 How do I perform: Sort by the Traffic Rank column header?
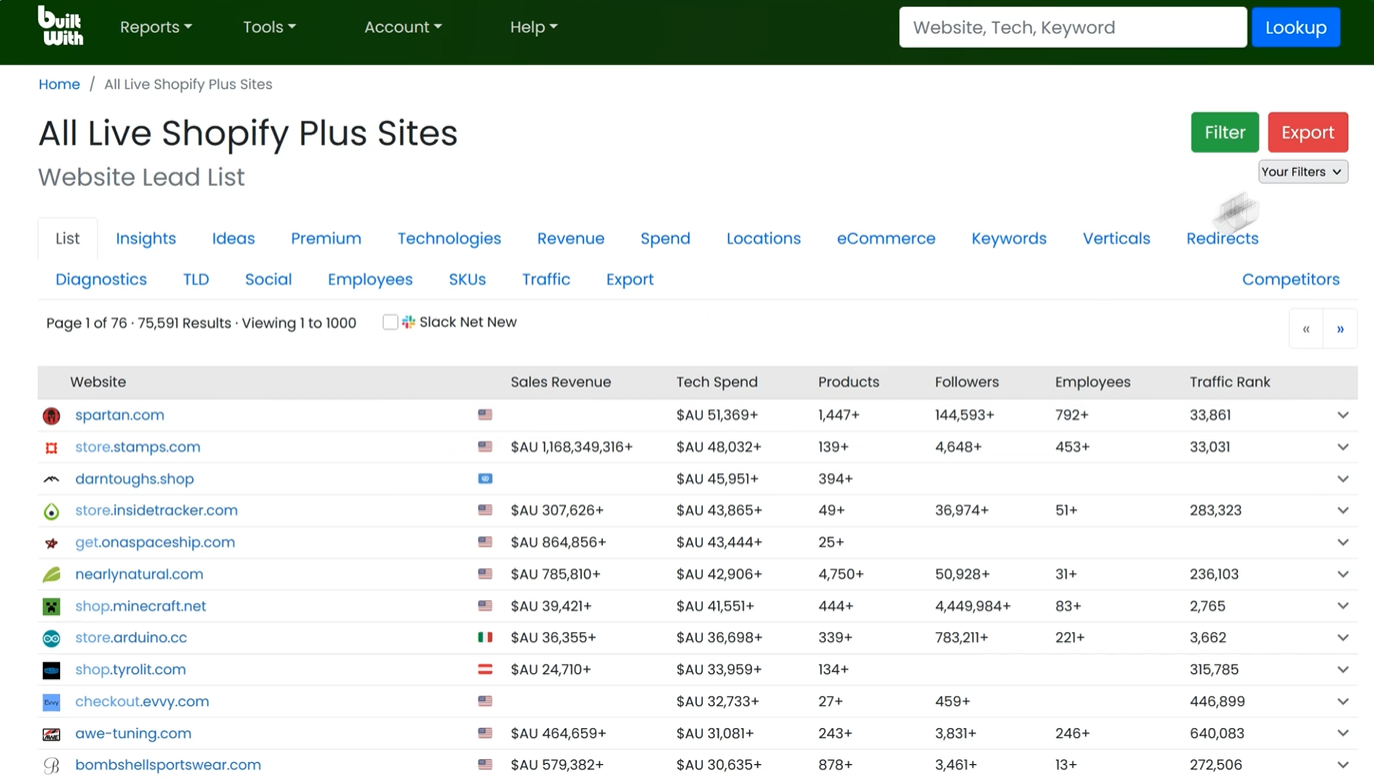click(1230, 382)
